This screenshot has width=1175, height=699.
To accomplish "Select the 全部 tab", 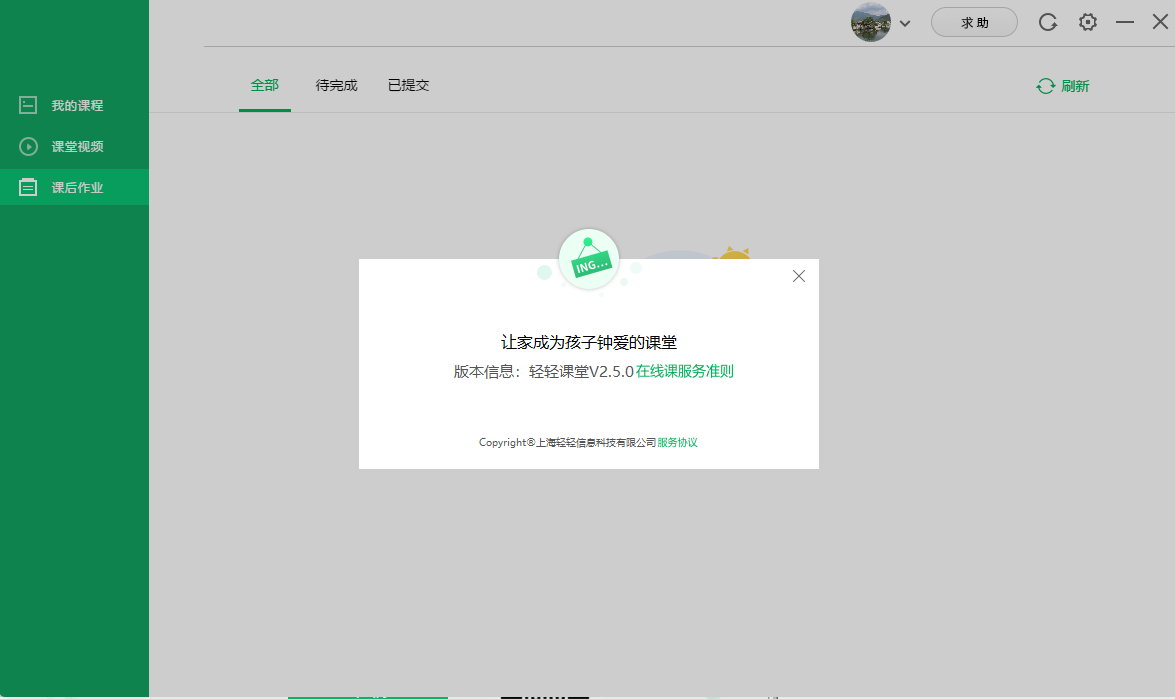I will pos(264,85).
